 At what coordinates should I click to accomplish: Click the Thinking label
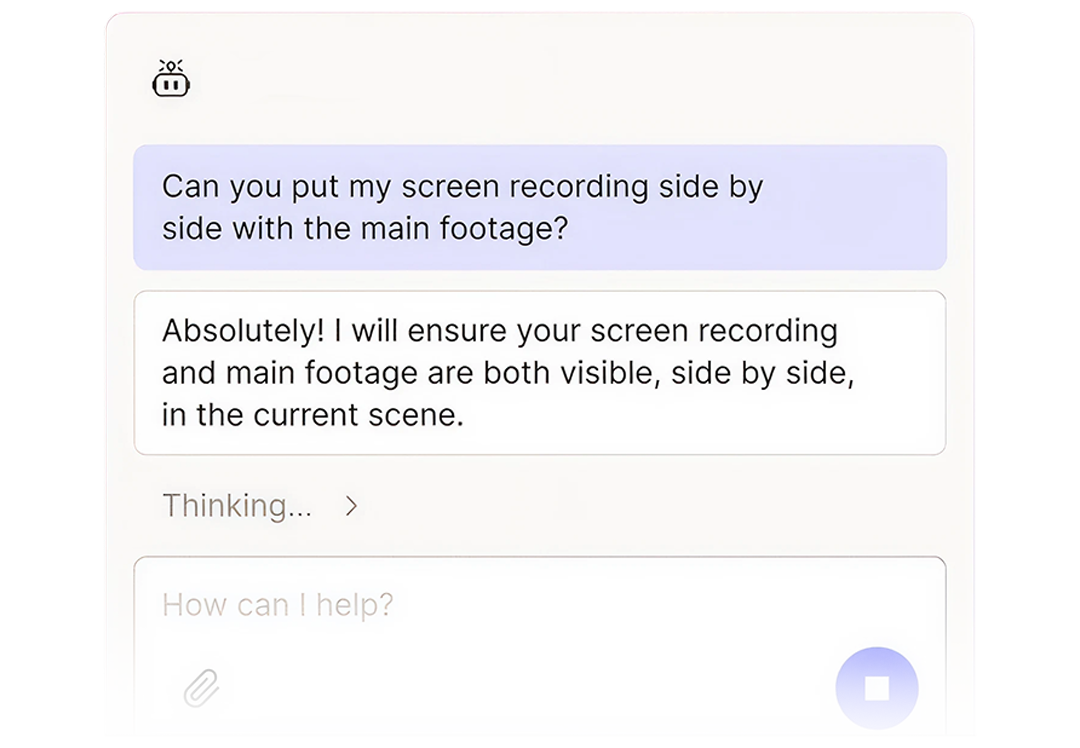pyautogui.click(x=237, y=505)
